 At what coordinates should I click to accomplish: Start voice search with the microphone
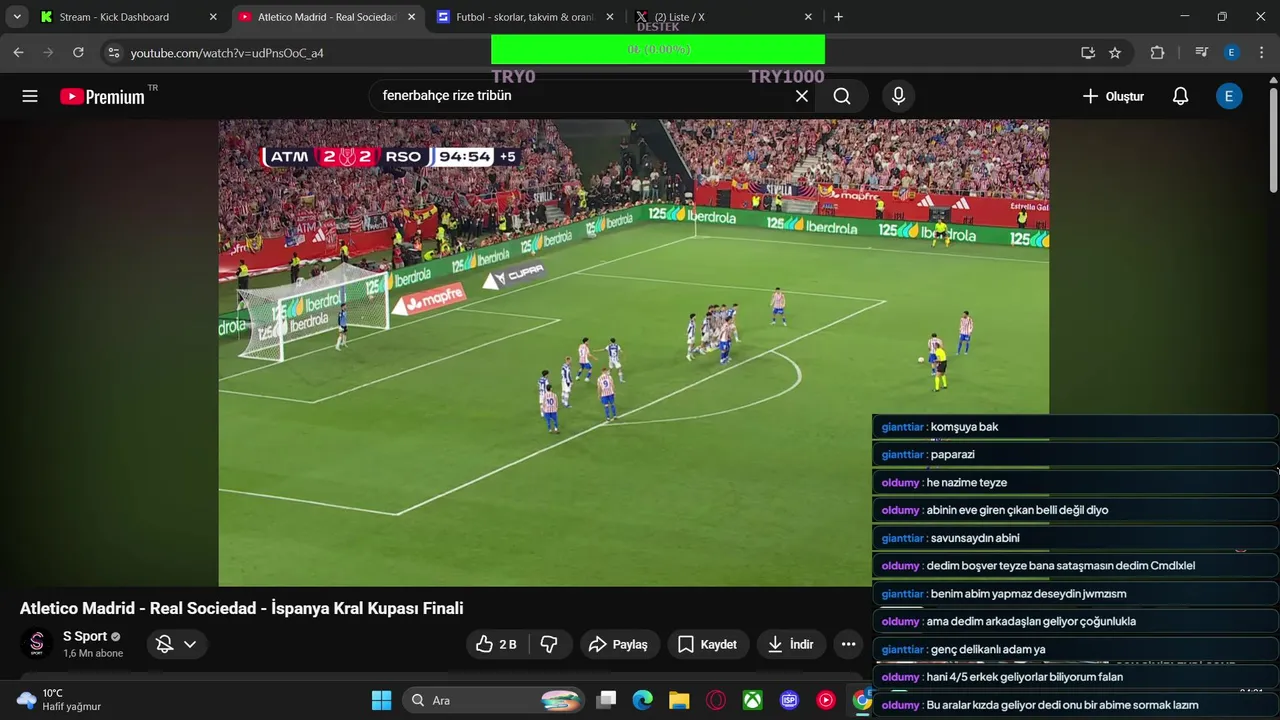coord(898,96)
